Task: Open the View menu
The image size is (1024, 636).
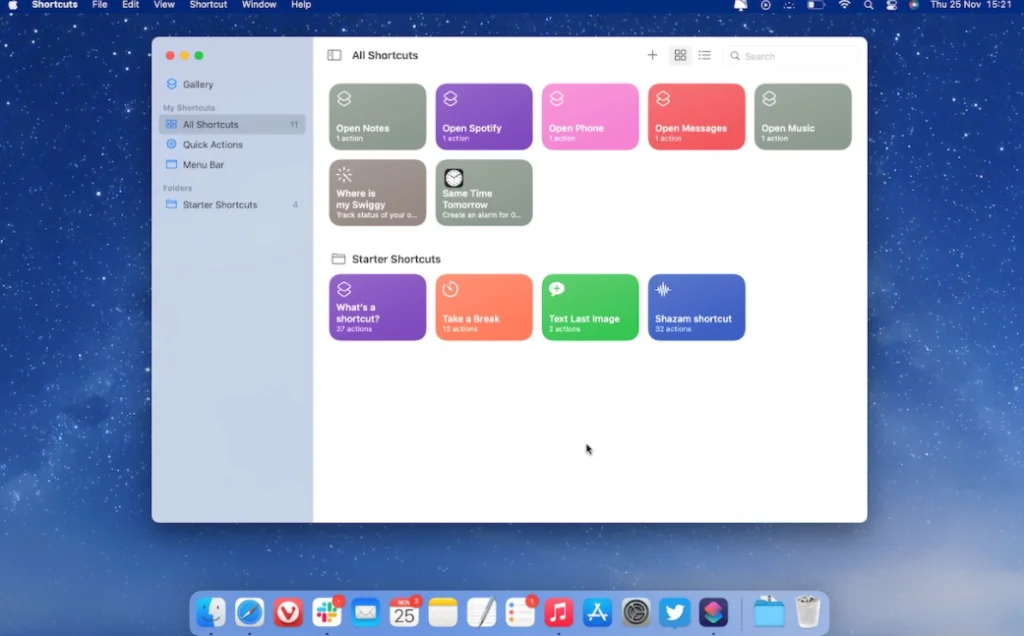Action: [164, 5]
